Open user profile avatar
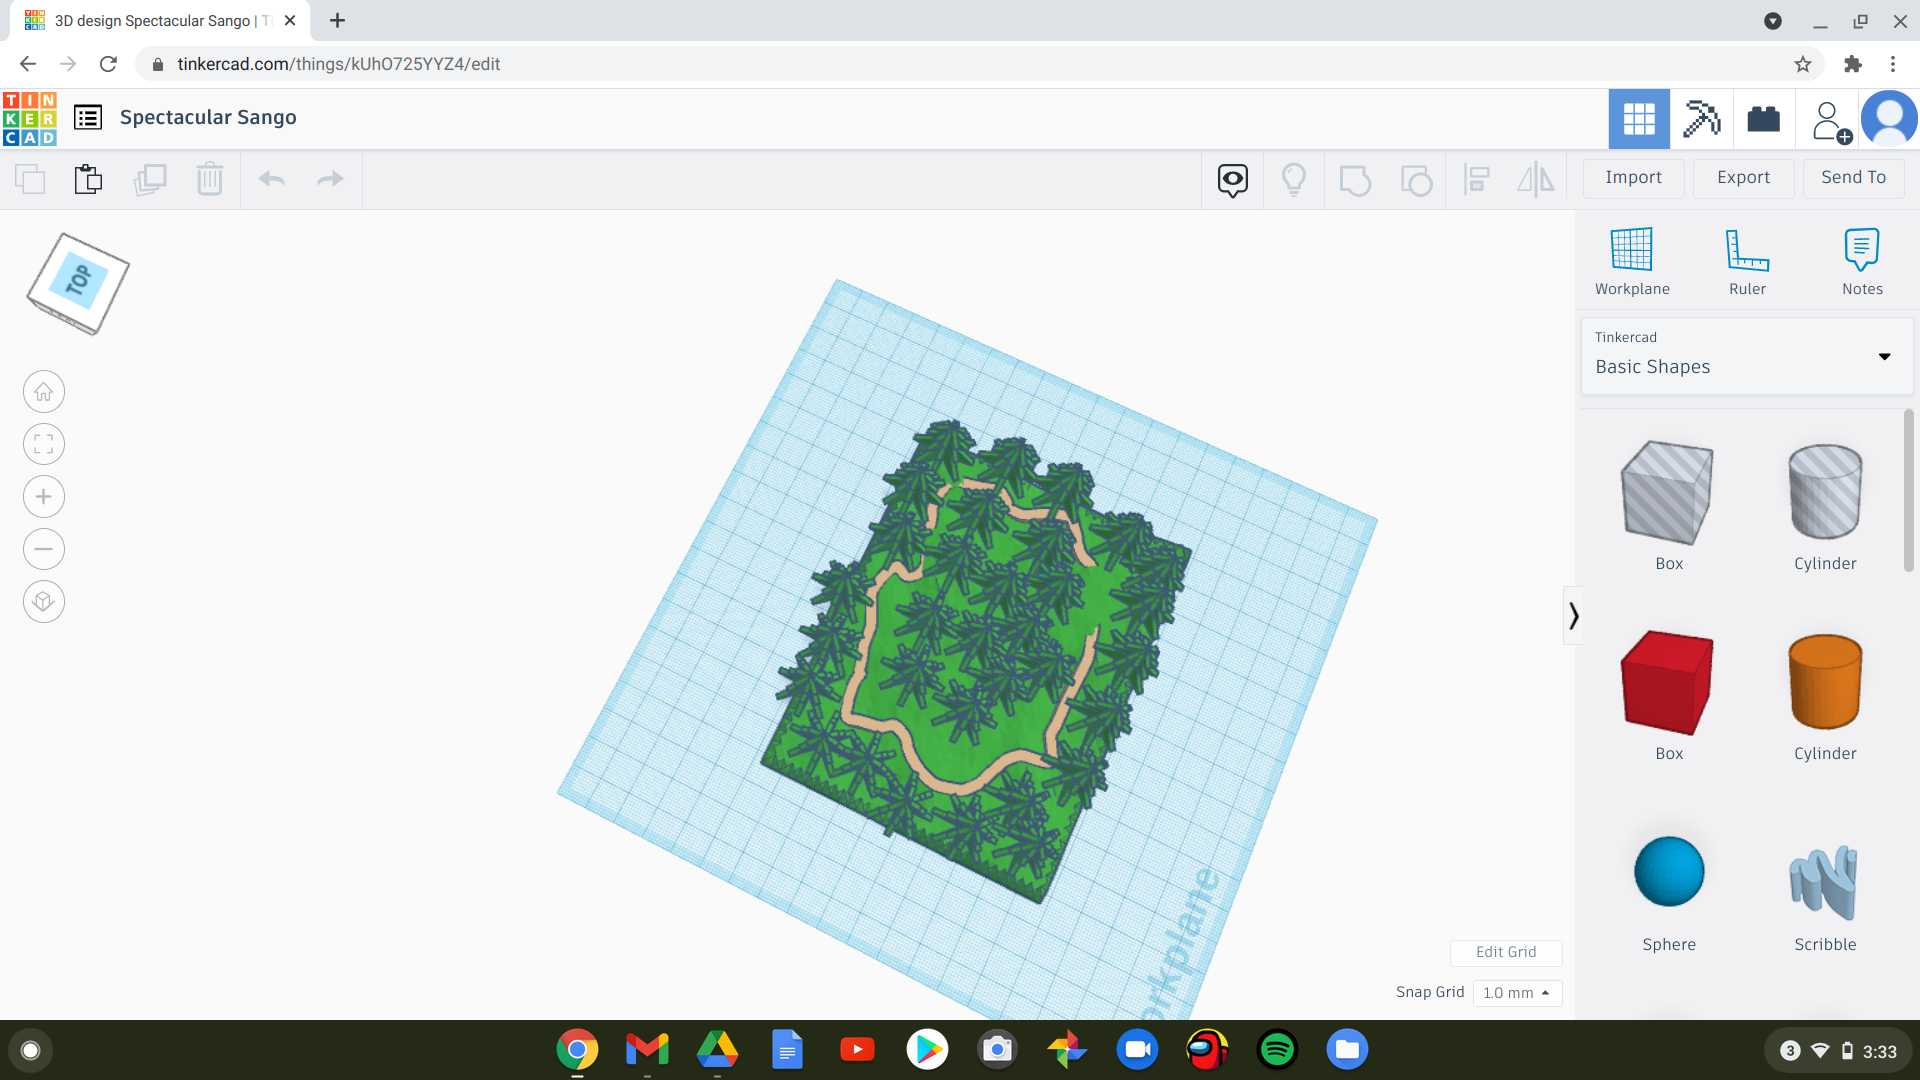The width and height of the screenshot is (1920, 1080). (1889, 119)
